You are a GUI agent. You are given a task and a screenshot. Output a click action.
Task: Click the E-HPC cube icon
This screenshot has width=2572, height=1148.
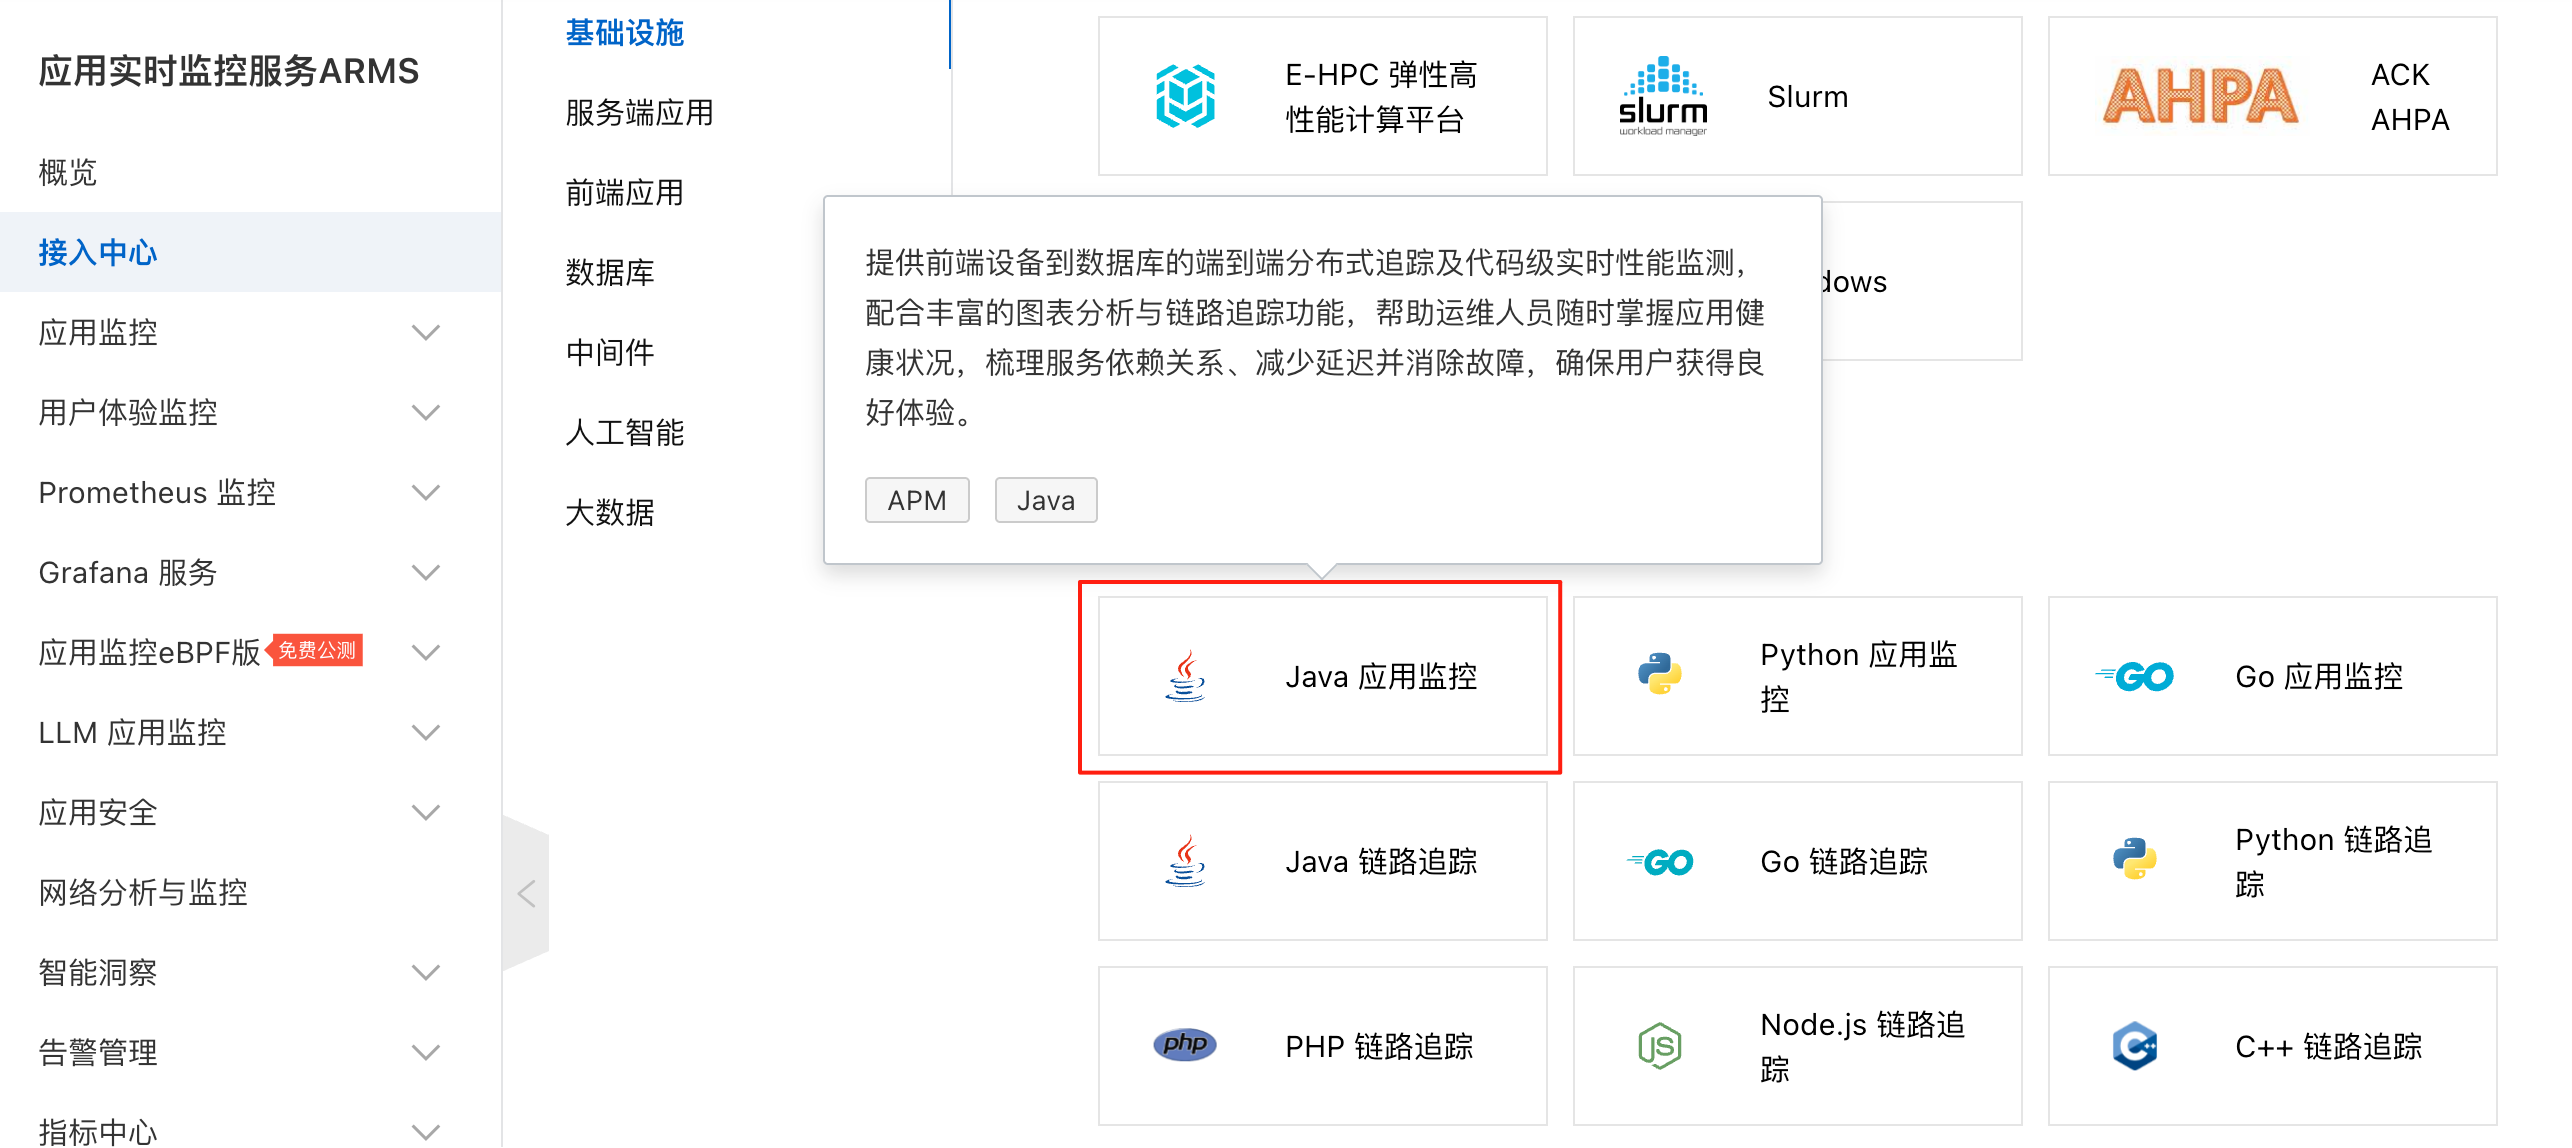[1185, 96]
